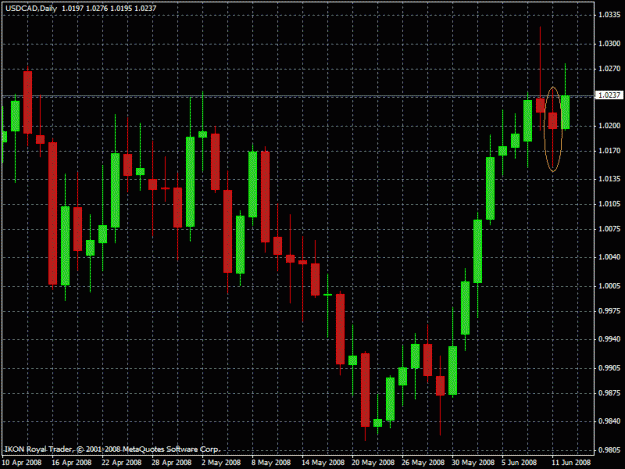Viewport: 625px width, 469px height.
Task: Click the 1.0300 price axis label
Action: click(x=609, y=43)
